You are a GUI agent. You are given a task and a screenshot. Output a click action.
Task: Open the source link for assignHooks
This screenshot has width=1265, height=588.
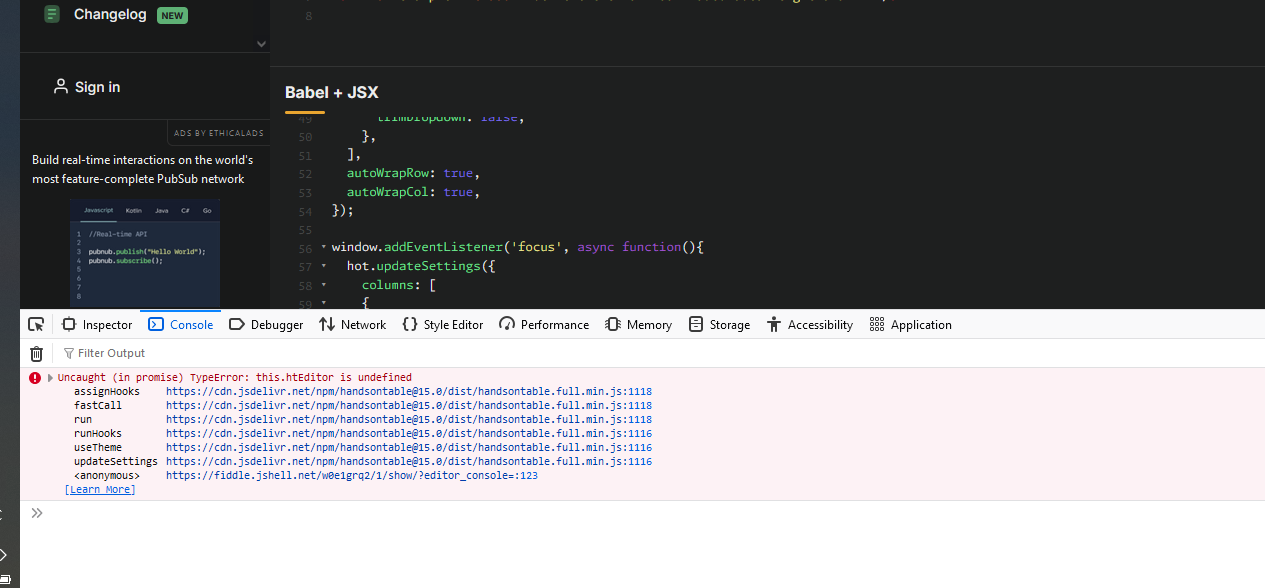click(x=409, y=392)
